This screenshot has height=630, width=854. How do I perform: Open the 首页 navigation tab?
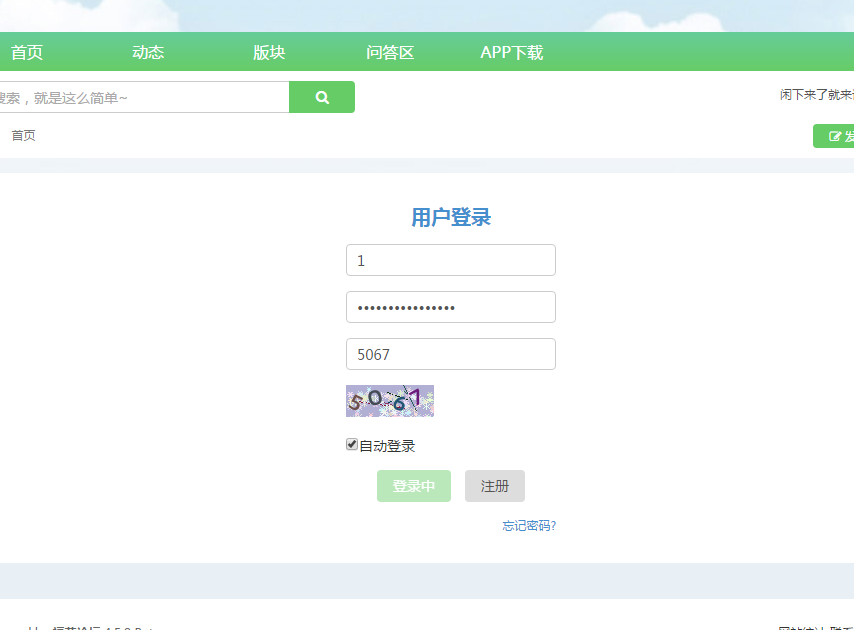[27, 53]
